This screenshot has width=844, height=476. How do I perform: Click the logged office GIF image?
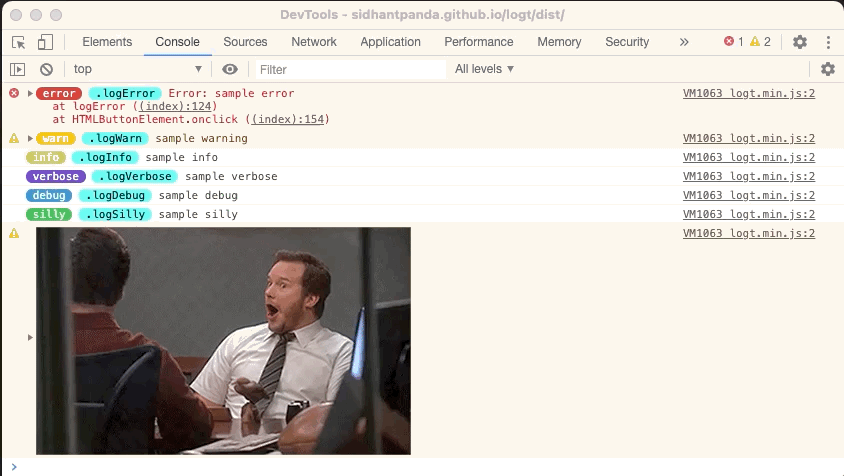pyautogui.click(x=223, y=341)
